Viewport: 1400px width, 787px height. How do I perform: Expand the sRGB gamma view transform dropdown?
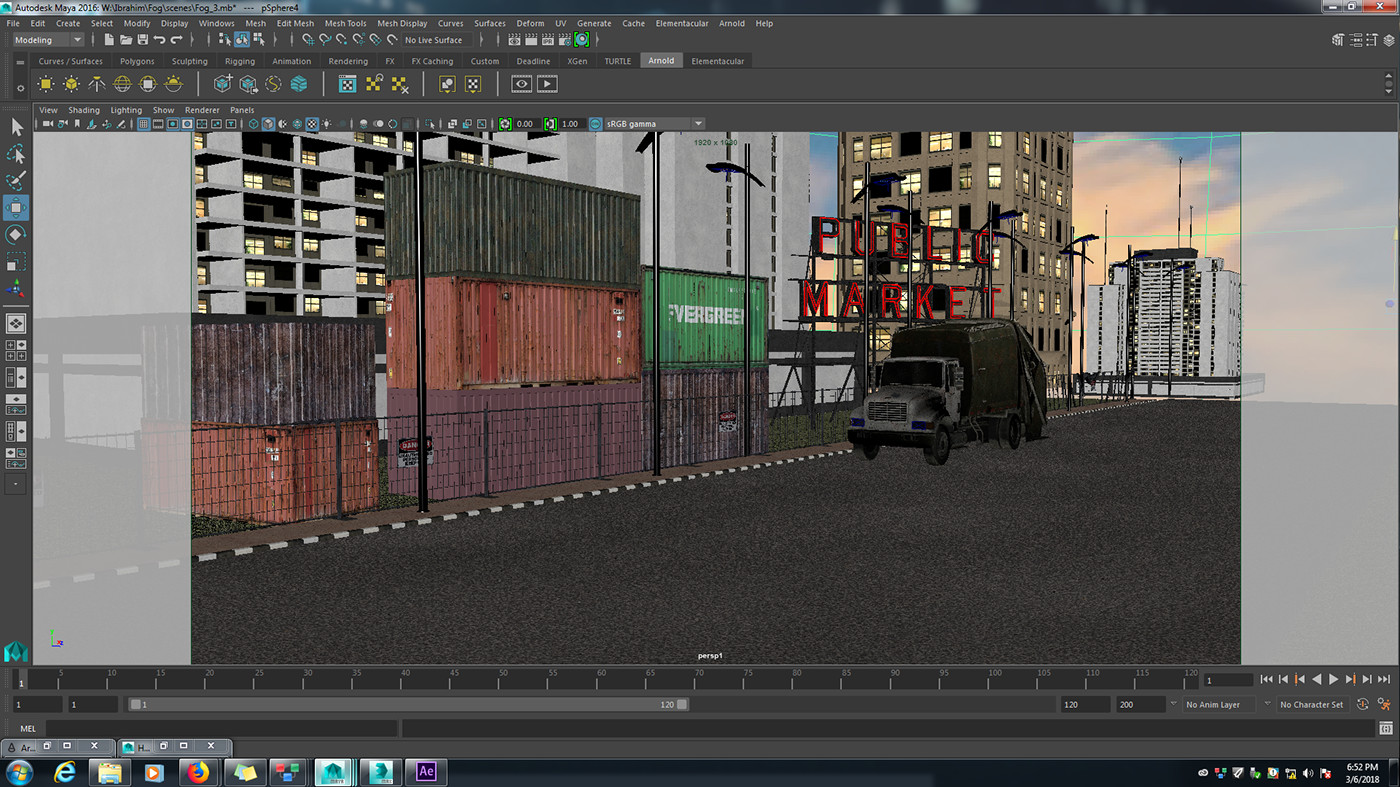click(698, 124)
